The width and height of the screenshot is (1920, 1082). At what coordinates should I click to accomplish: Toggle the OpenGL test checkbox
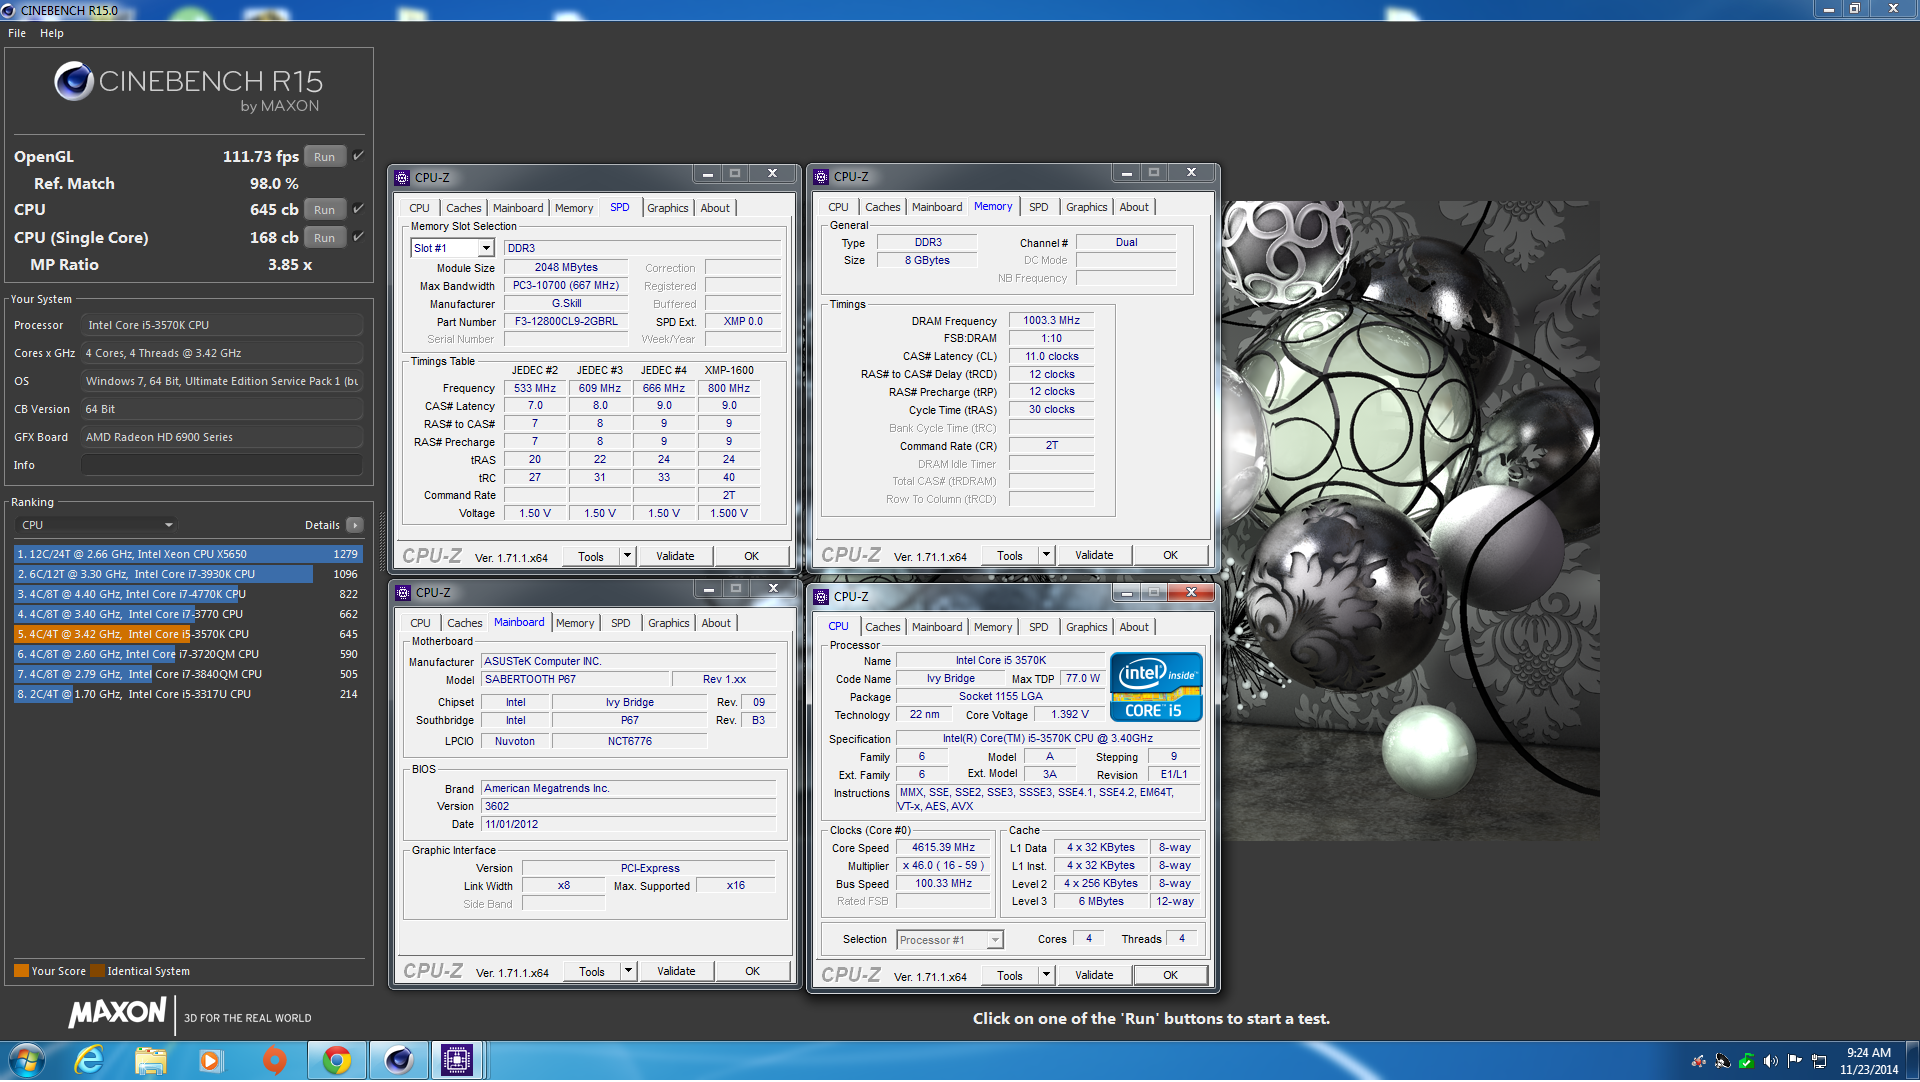358,156
